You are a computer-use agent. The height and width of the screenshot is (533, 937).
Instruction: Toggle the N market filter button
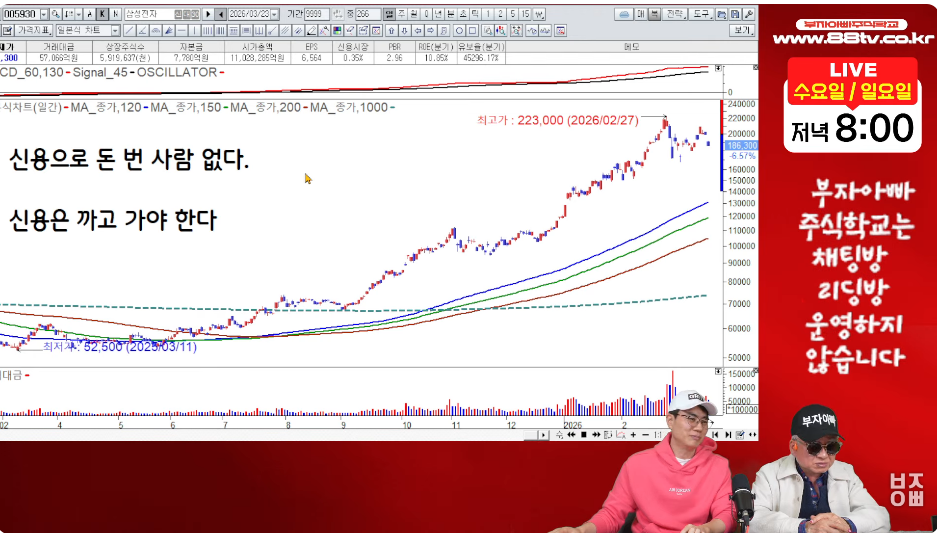pyautogui.click(x=115, y=14)
